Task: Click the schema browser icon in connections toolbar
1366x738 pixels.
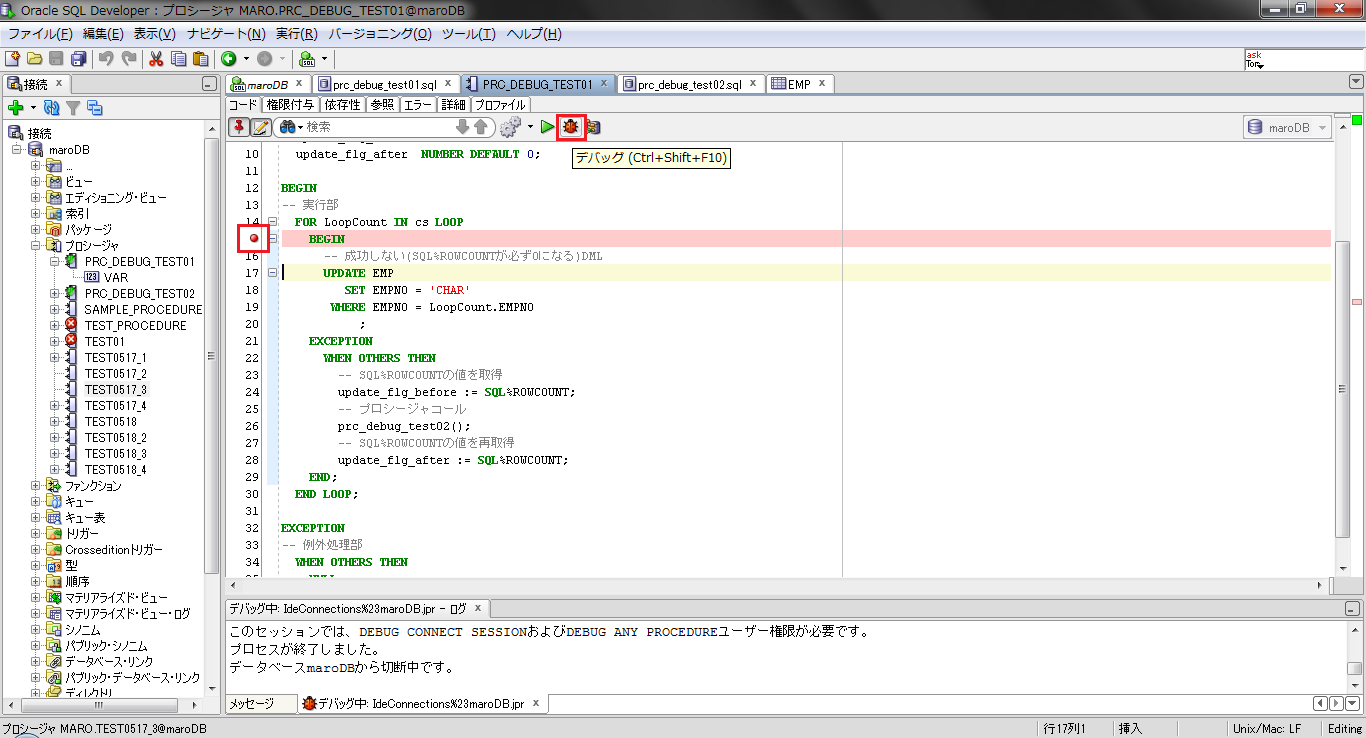Action: (95, 108)
